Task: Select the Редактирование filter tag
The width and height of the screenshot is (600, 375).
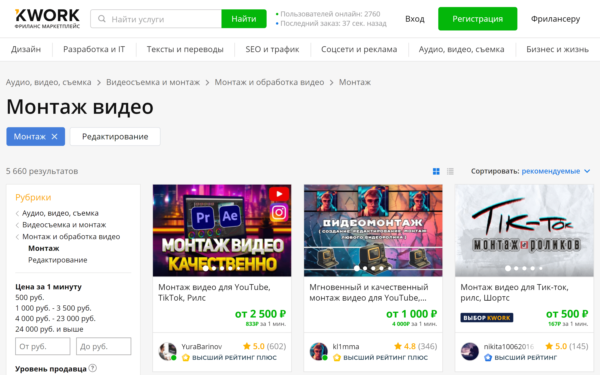Action: pos(115,137)
